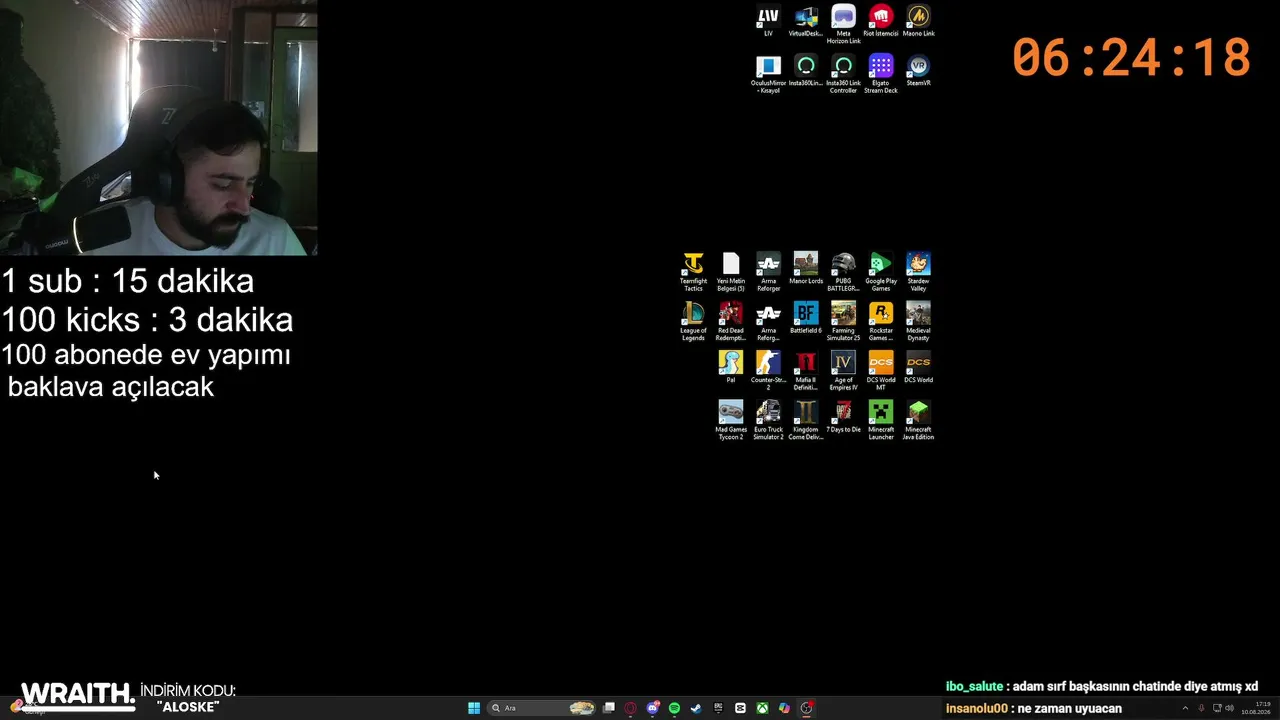Screen dimensions: 1280x720
Task: Launch the PUBG BATTLEGROUNDS shortcut
Action: pyautogui.click(x=843, y=272)
